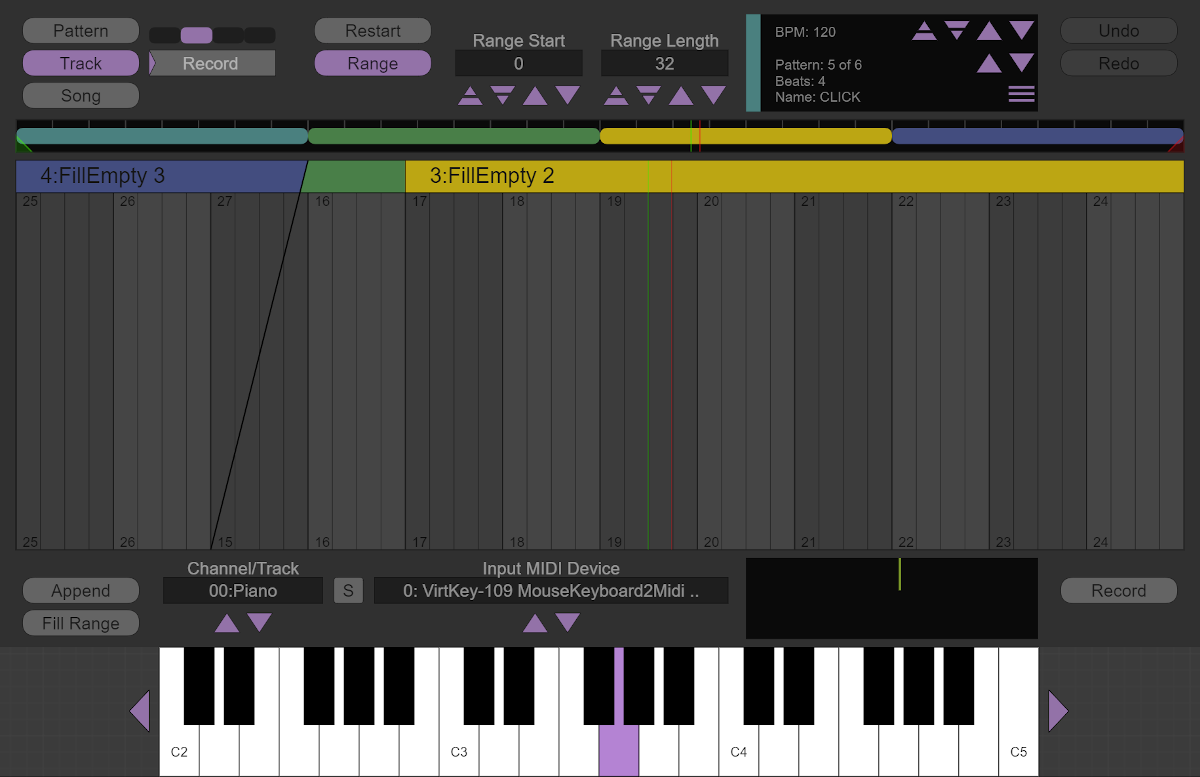The image size is (1200, 777).
Task: Click the BPM large-step decrease arrow
Action: click(x=957, y=31)
